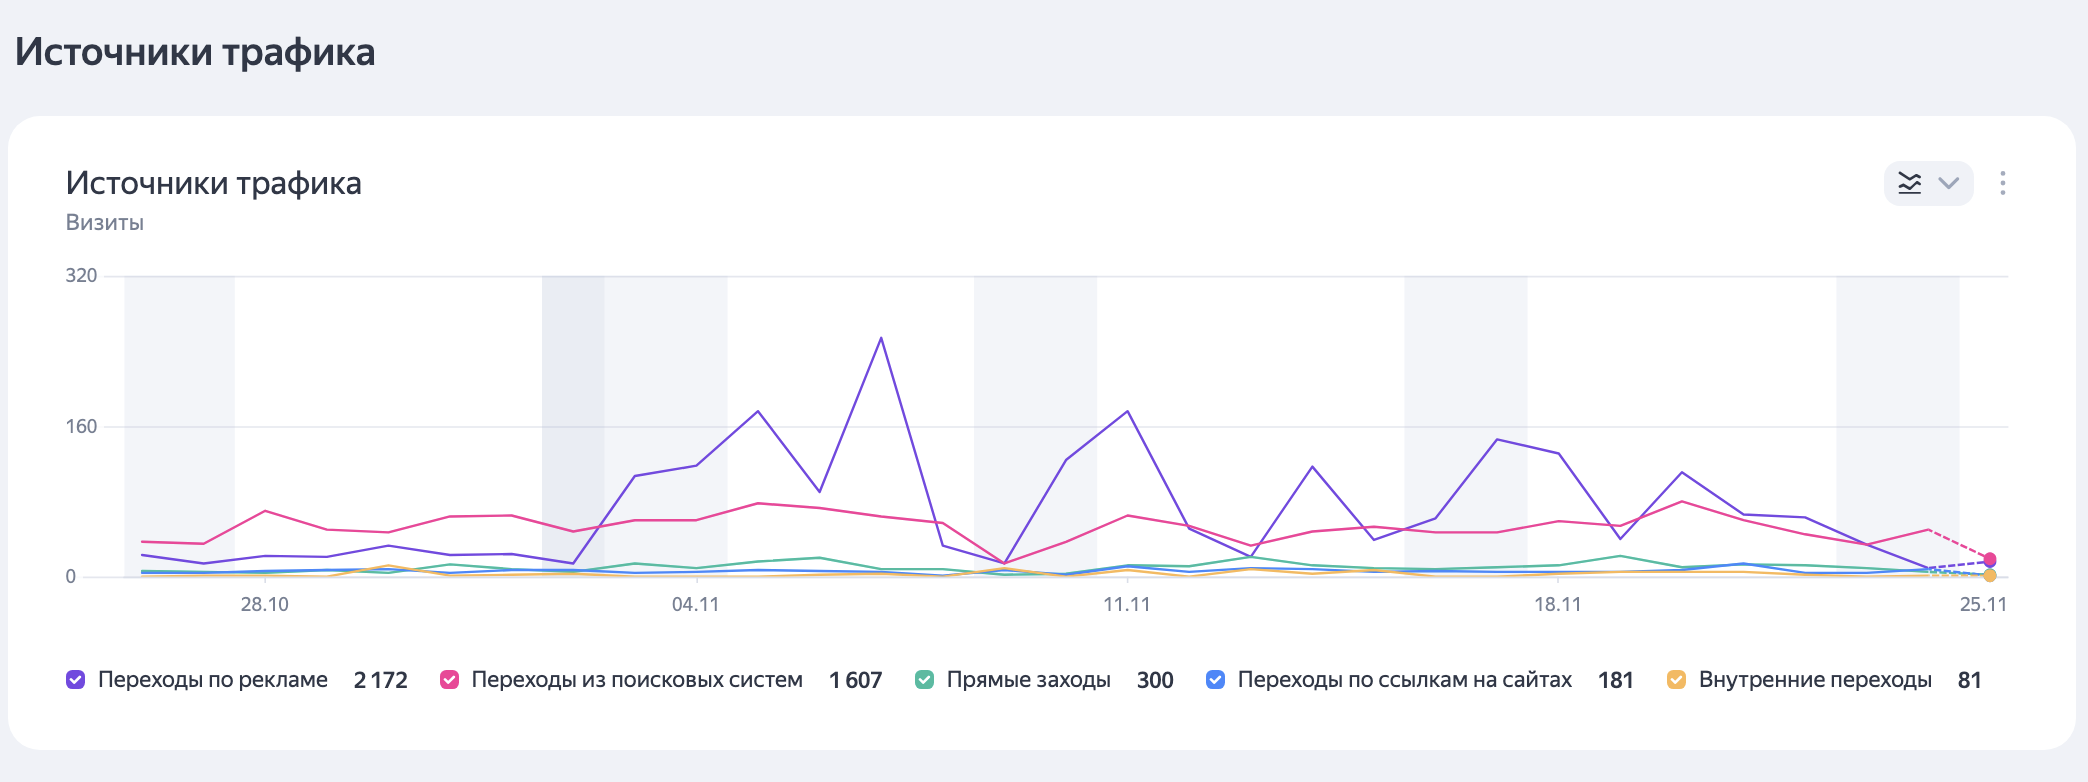Screen dimensions: 2088x782
Task: Click the 04.11 date on the x-axis
Action: 695,605
